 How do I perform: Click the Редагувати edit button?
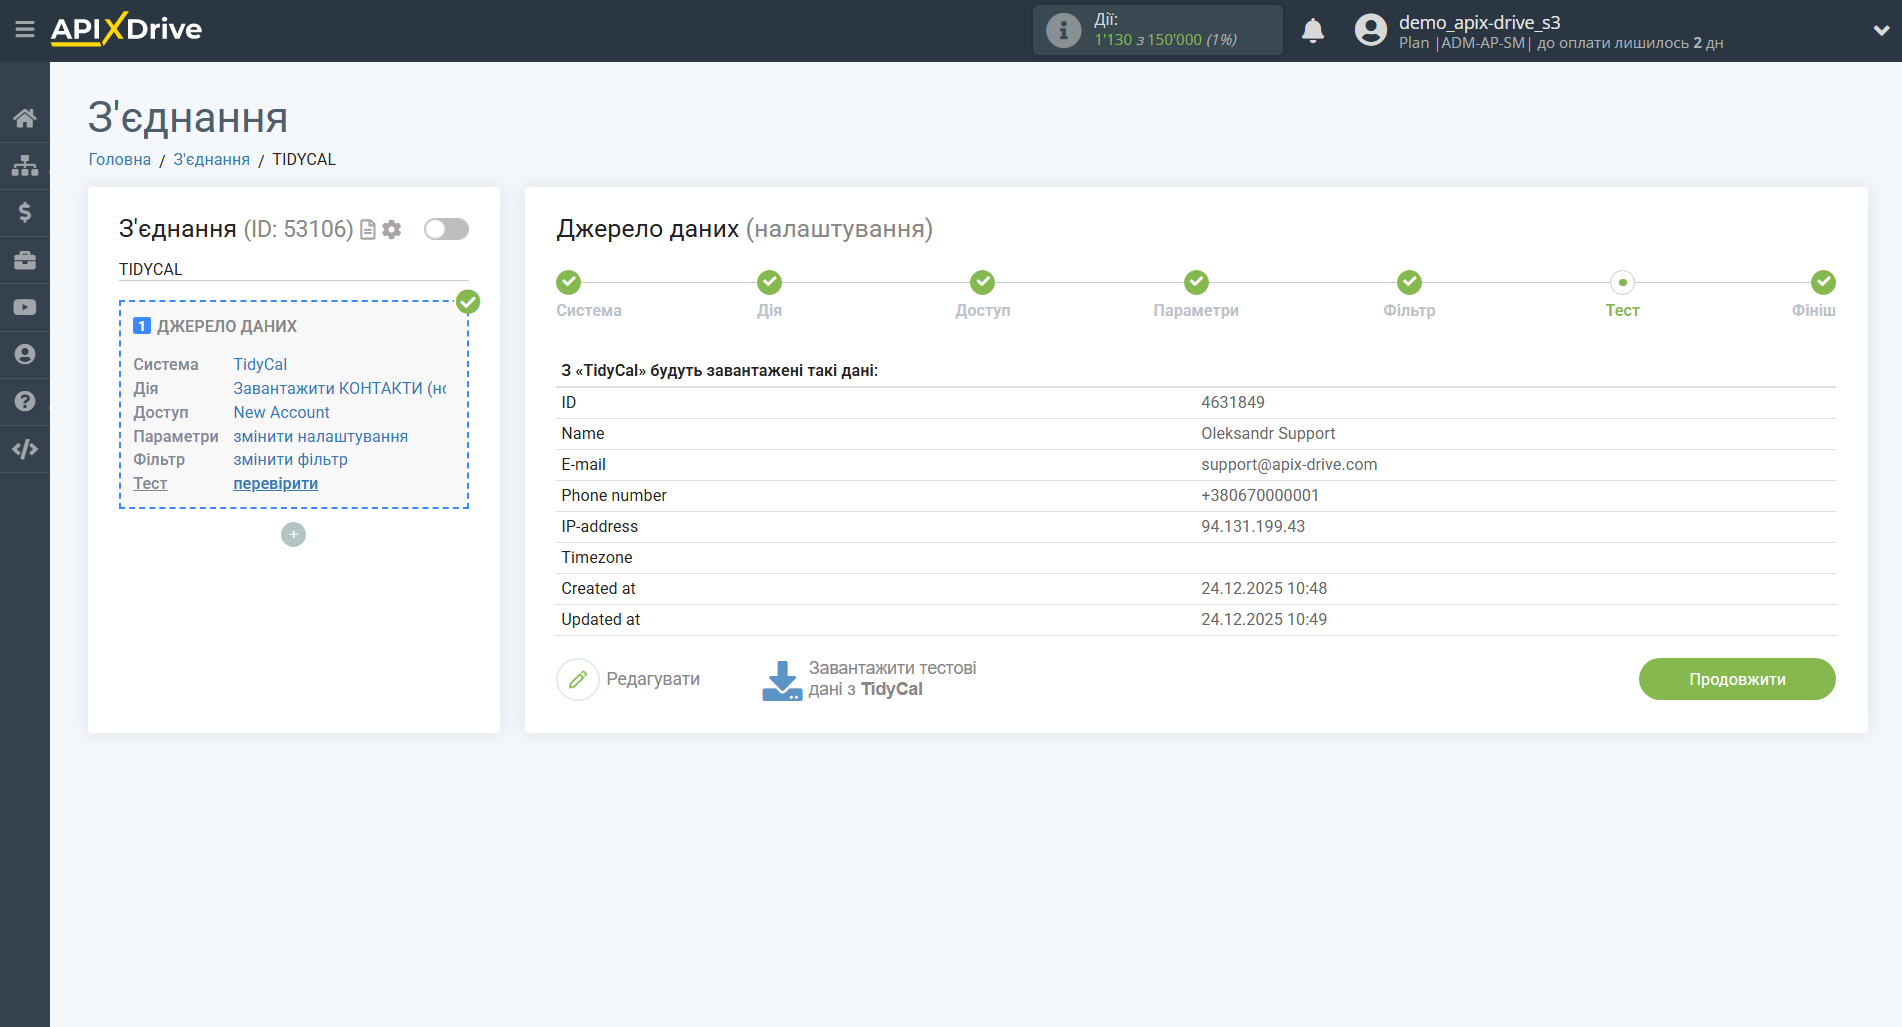pyautogui.click(x=629, y=680)
